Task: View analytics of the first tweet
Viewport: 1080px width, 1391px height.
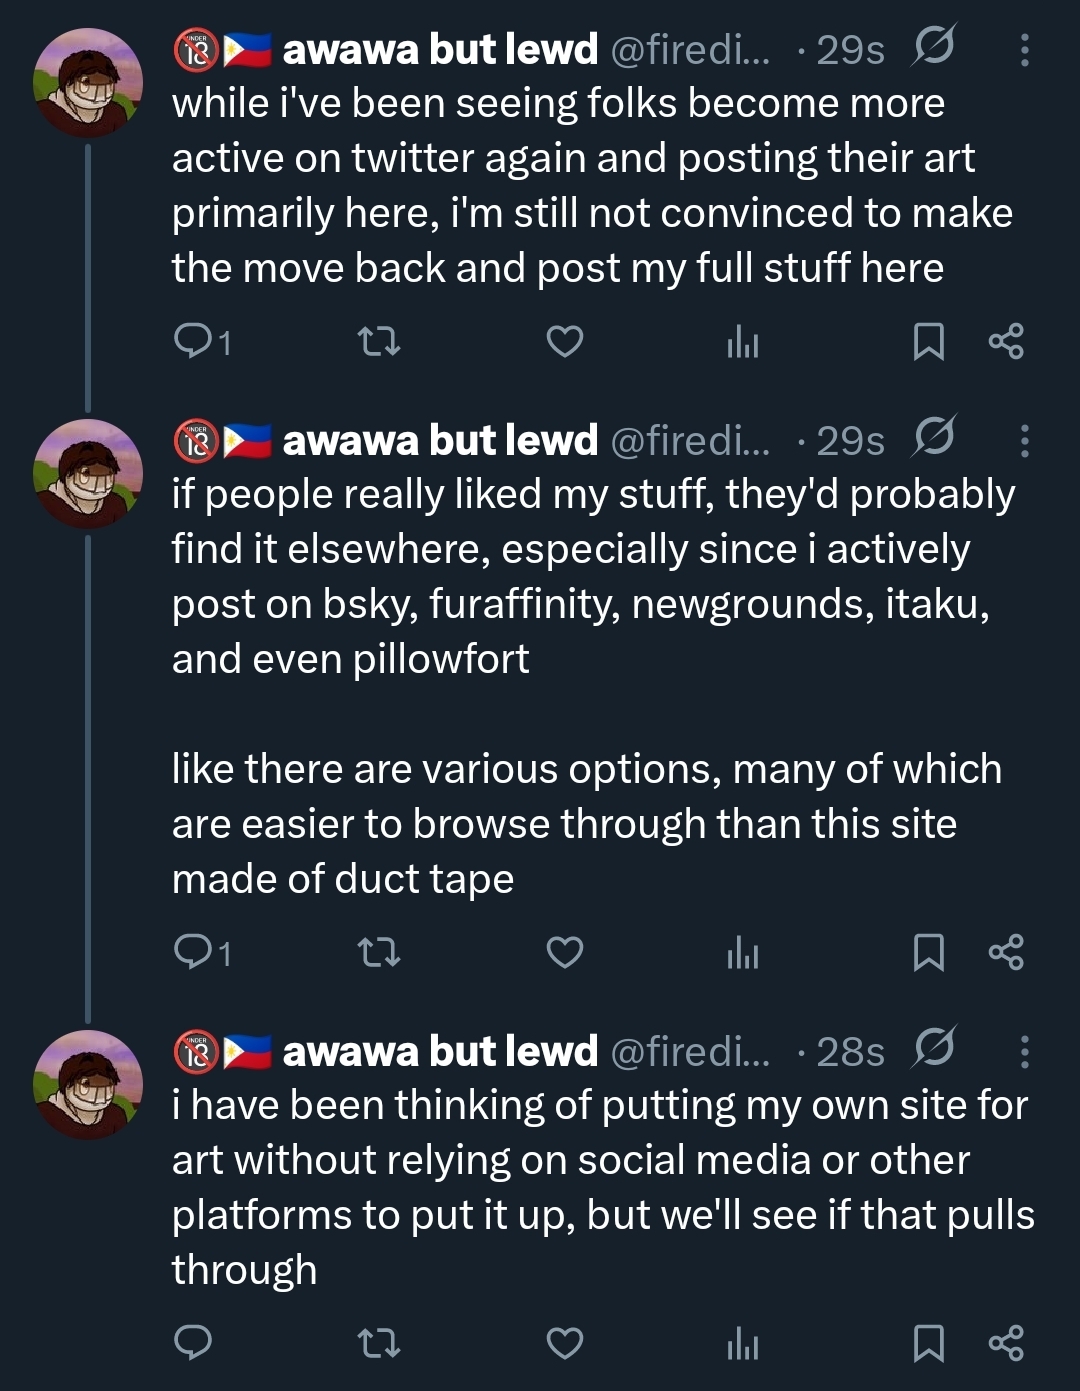Action: click(742, 342)
